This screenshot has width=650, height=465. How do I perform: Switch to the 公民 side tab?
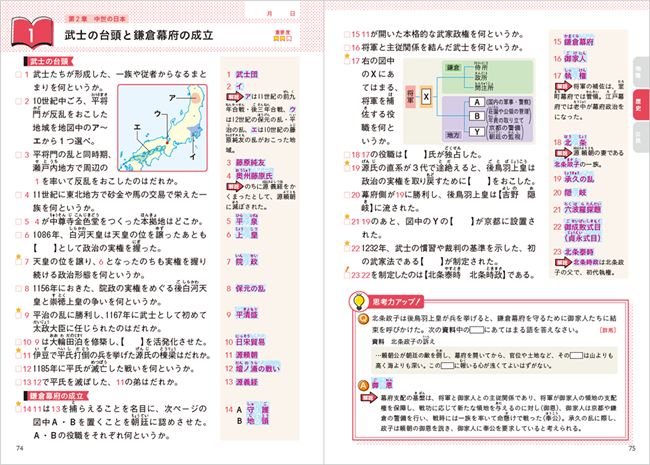[x=639, y=137]
